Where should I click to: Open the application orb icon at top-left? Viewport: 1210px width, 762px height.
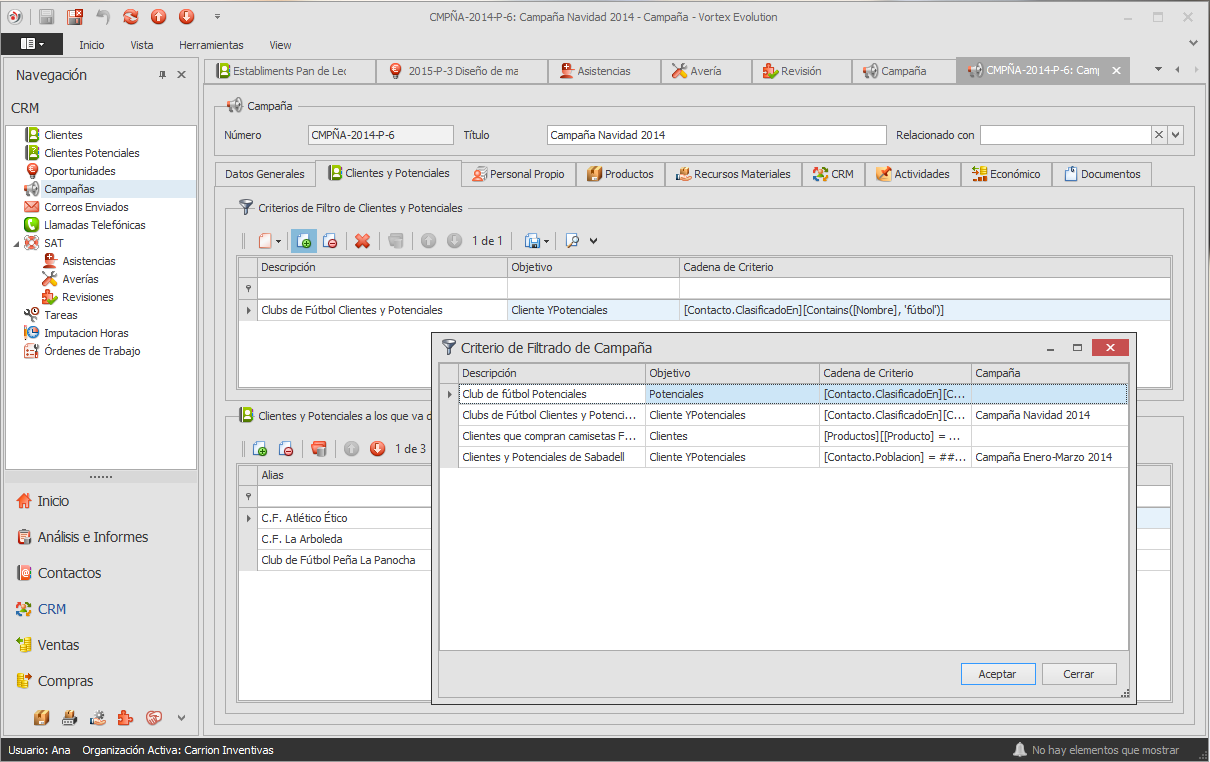click(x=14, y=17)
